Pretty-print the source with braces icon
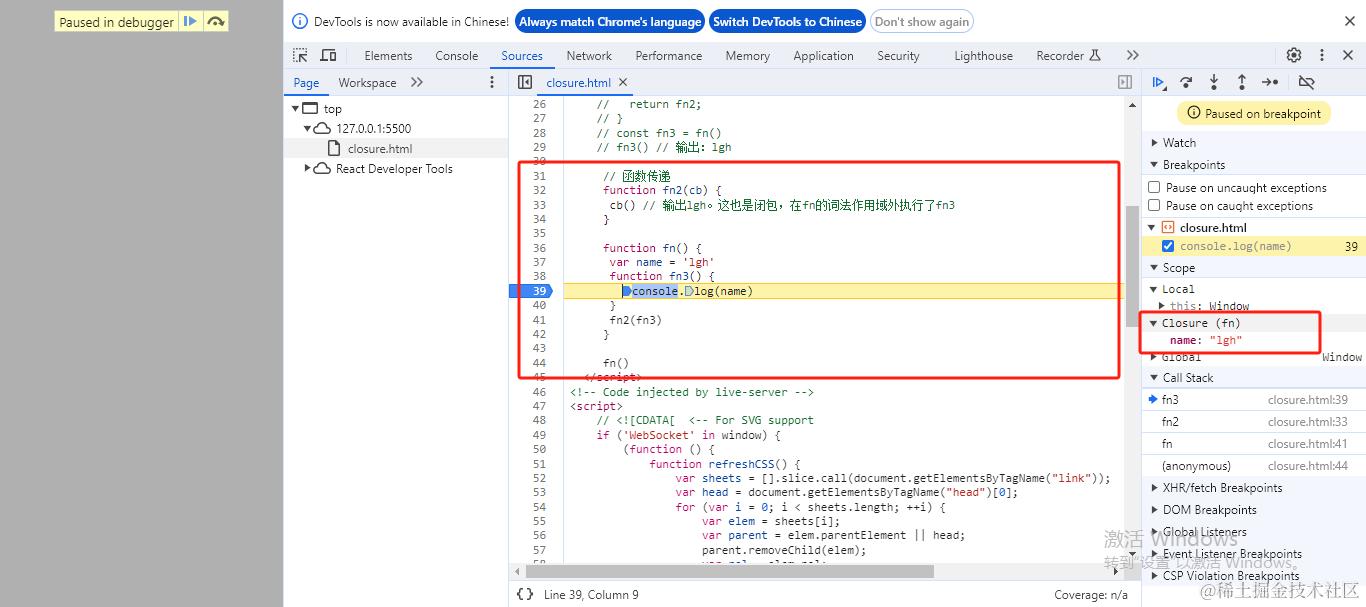Image resolution: width=1366 pixels, height=607 pixels. click(x=525, y=594)
